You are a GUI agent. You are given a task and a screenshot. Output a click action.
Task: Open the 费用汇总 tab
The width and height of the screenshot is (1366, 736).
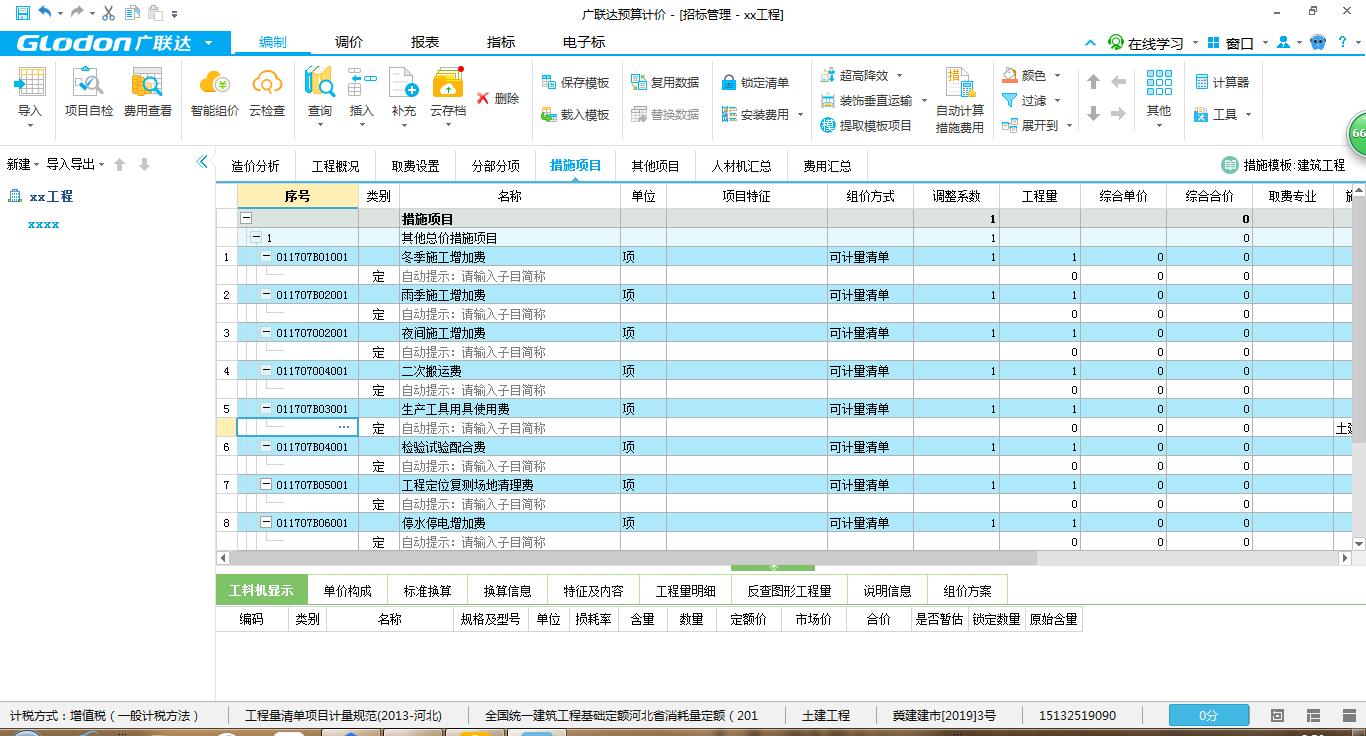[828, 166]
